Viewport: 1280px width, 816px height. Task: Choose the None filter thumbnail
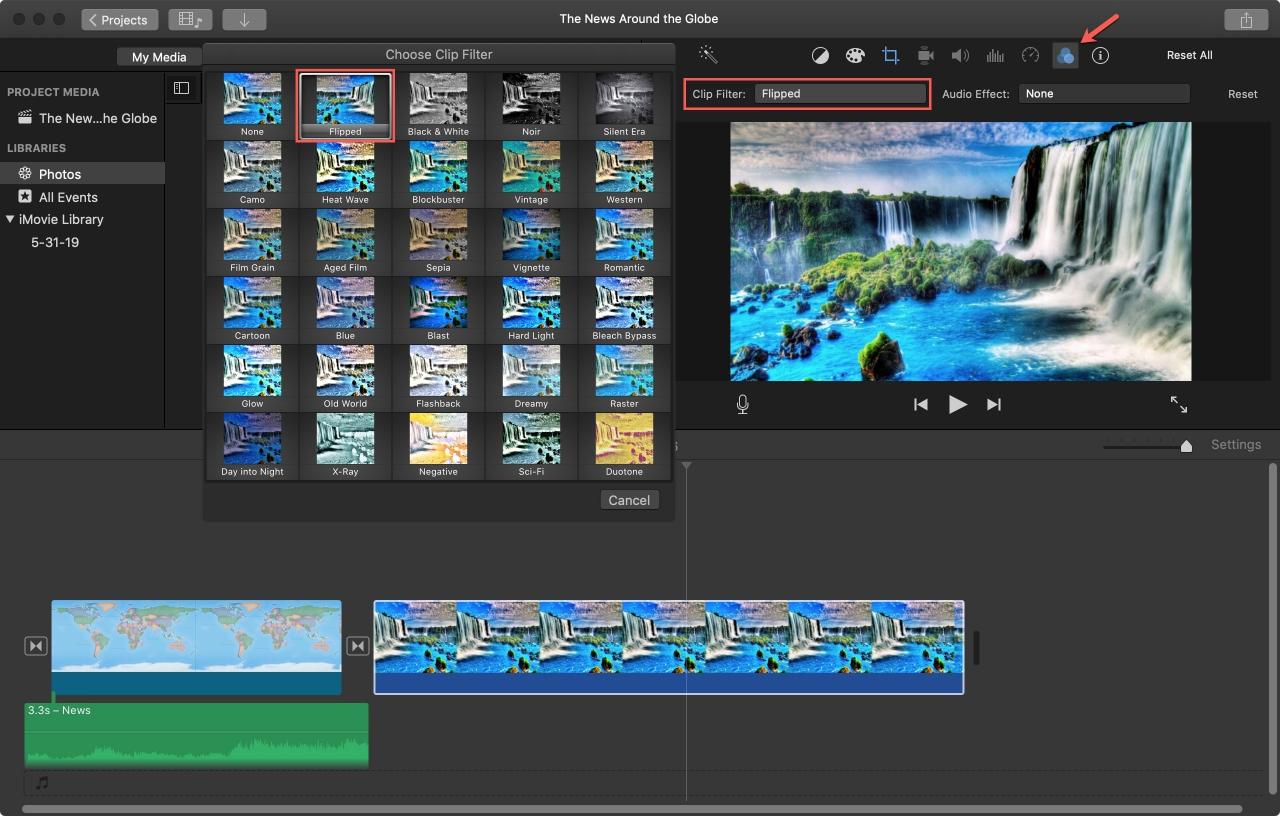[252, 105]
